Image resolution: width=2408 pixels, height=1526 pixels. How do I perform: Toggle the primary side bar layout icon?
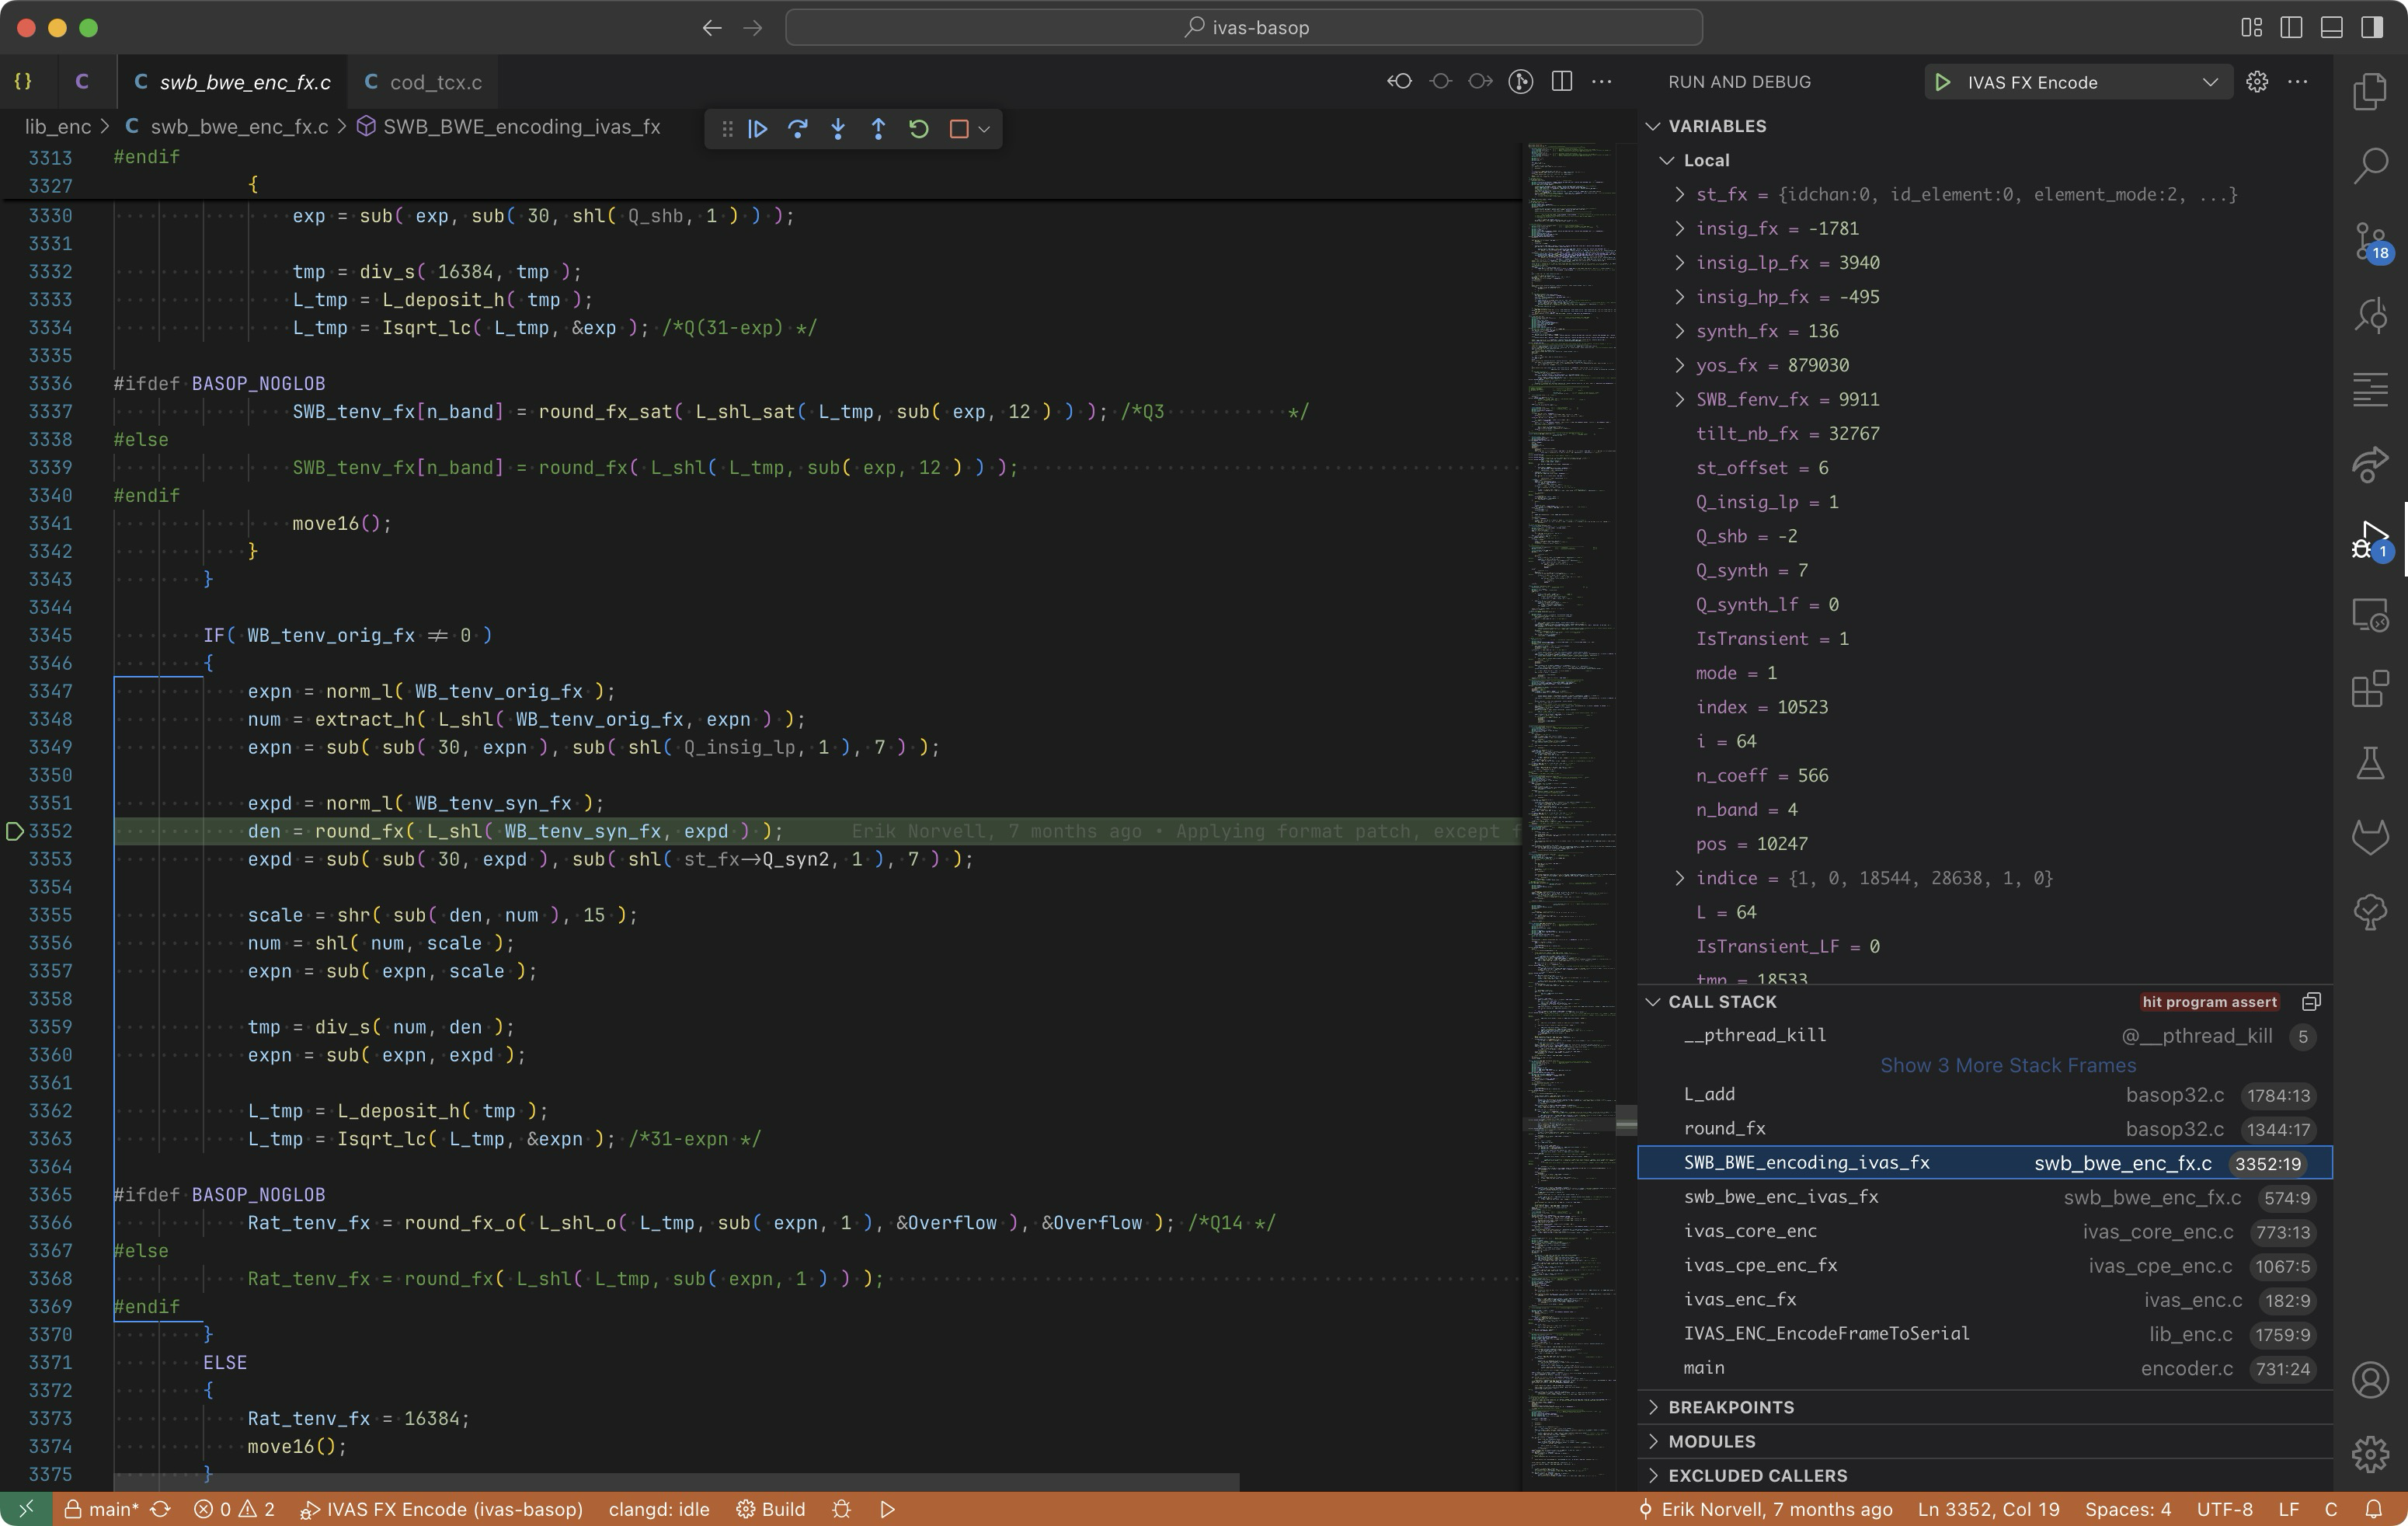(x=2291, y=27)
